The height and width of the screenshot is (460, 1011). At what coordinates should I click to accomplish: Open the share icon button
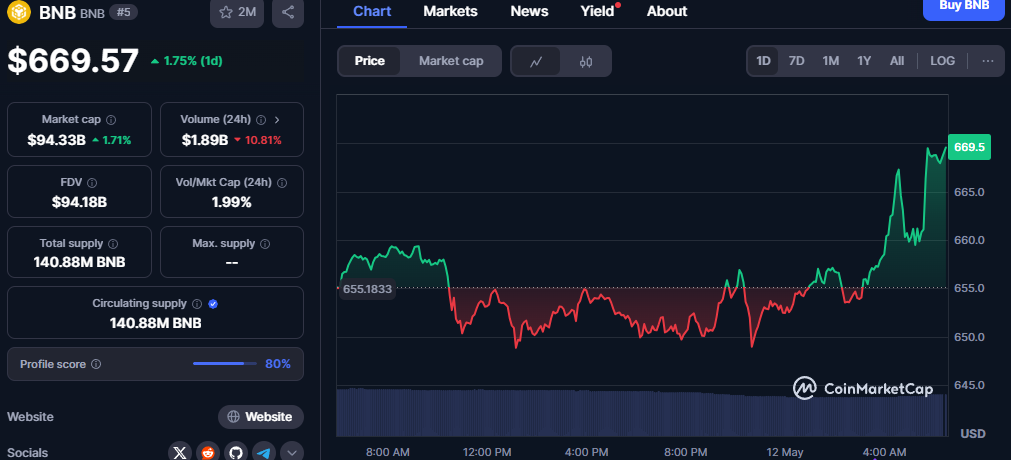coord(288,12)
